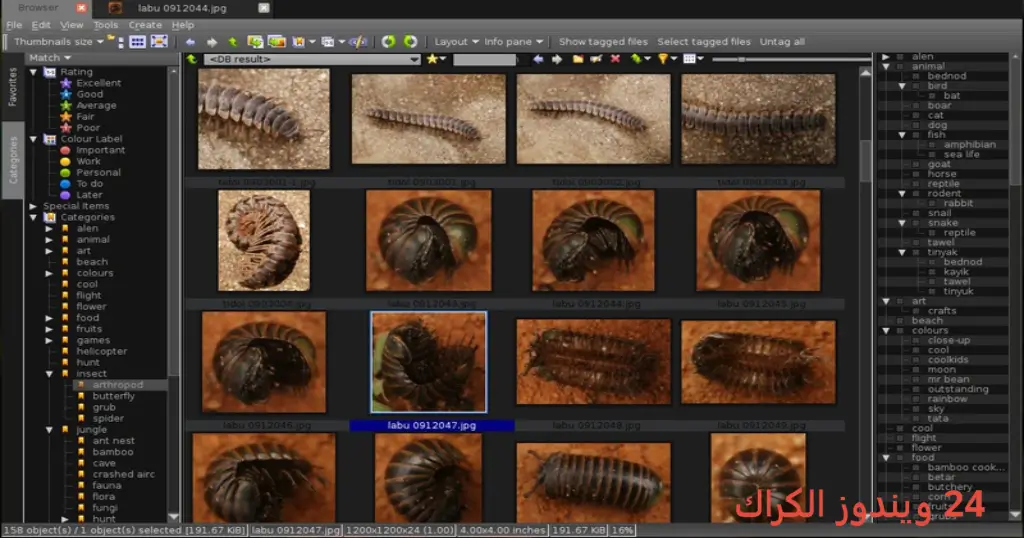The width and height of the screenshot is (1024, 538).
Task: Select the Important colour label
Action: 100,150
